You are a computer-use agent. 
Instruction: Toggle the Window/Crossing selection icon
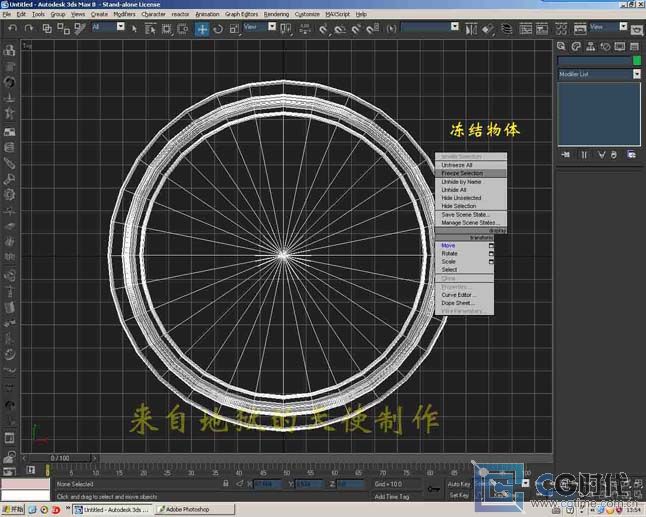(182, 28)
